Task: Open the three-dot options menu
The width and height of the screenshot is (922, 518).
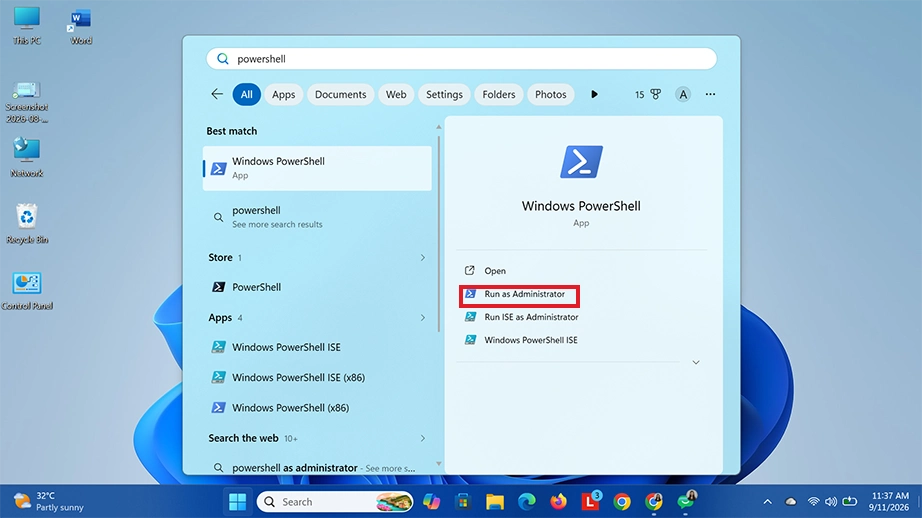Action: 710,94
